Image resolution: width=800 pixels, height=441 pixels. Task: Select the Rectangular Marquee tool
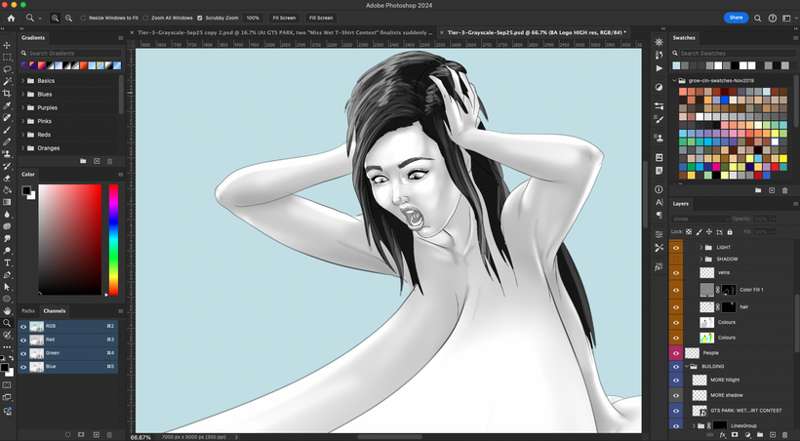click(7, 57)
